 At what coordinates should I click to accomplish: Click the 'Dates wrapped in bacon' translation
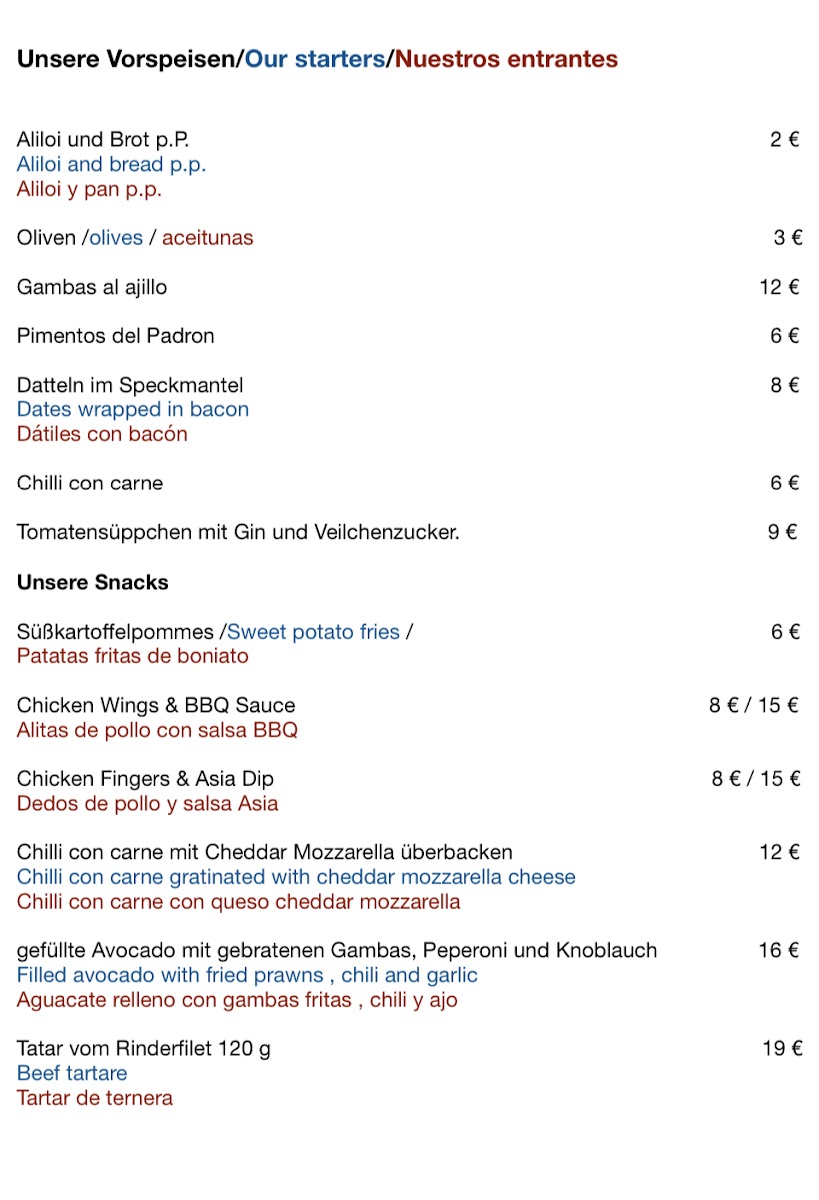pyautogui.click(x=132, y=410)
